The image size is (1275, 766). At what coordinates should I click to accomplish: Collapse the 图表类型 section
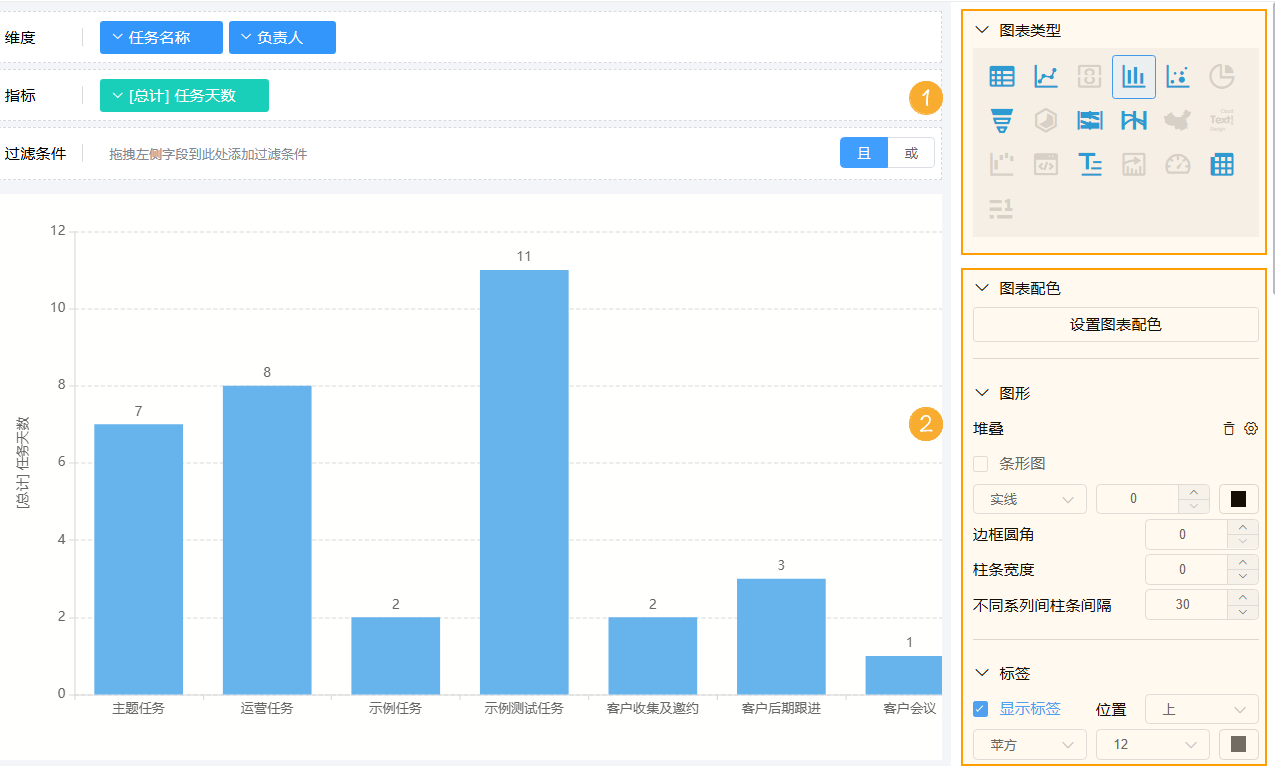982,31
